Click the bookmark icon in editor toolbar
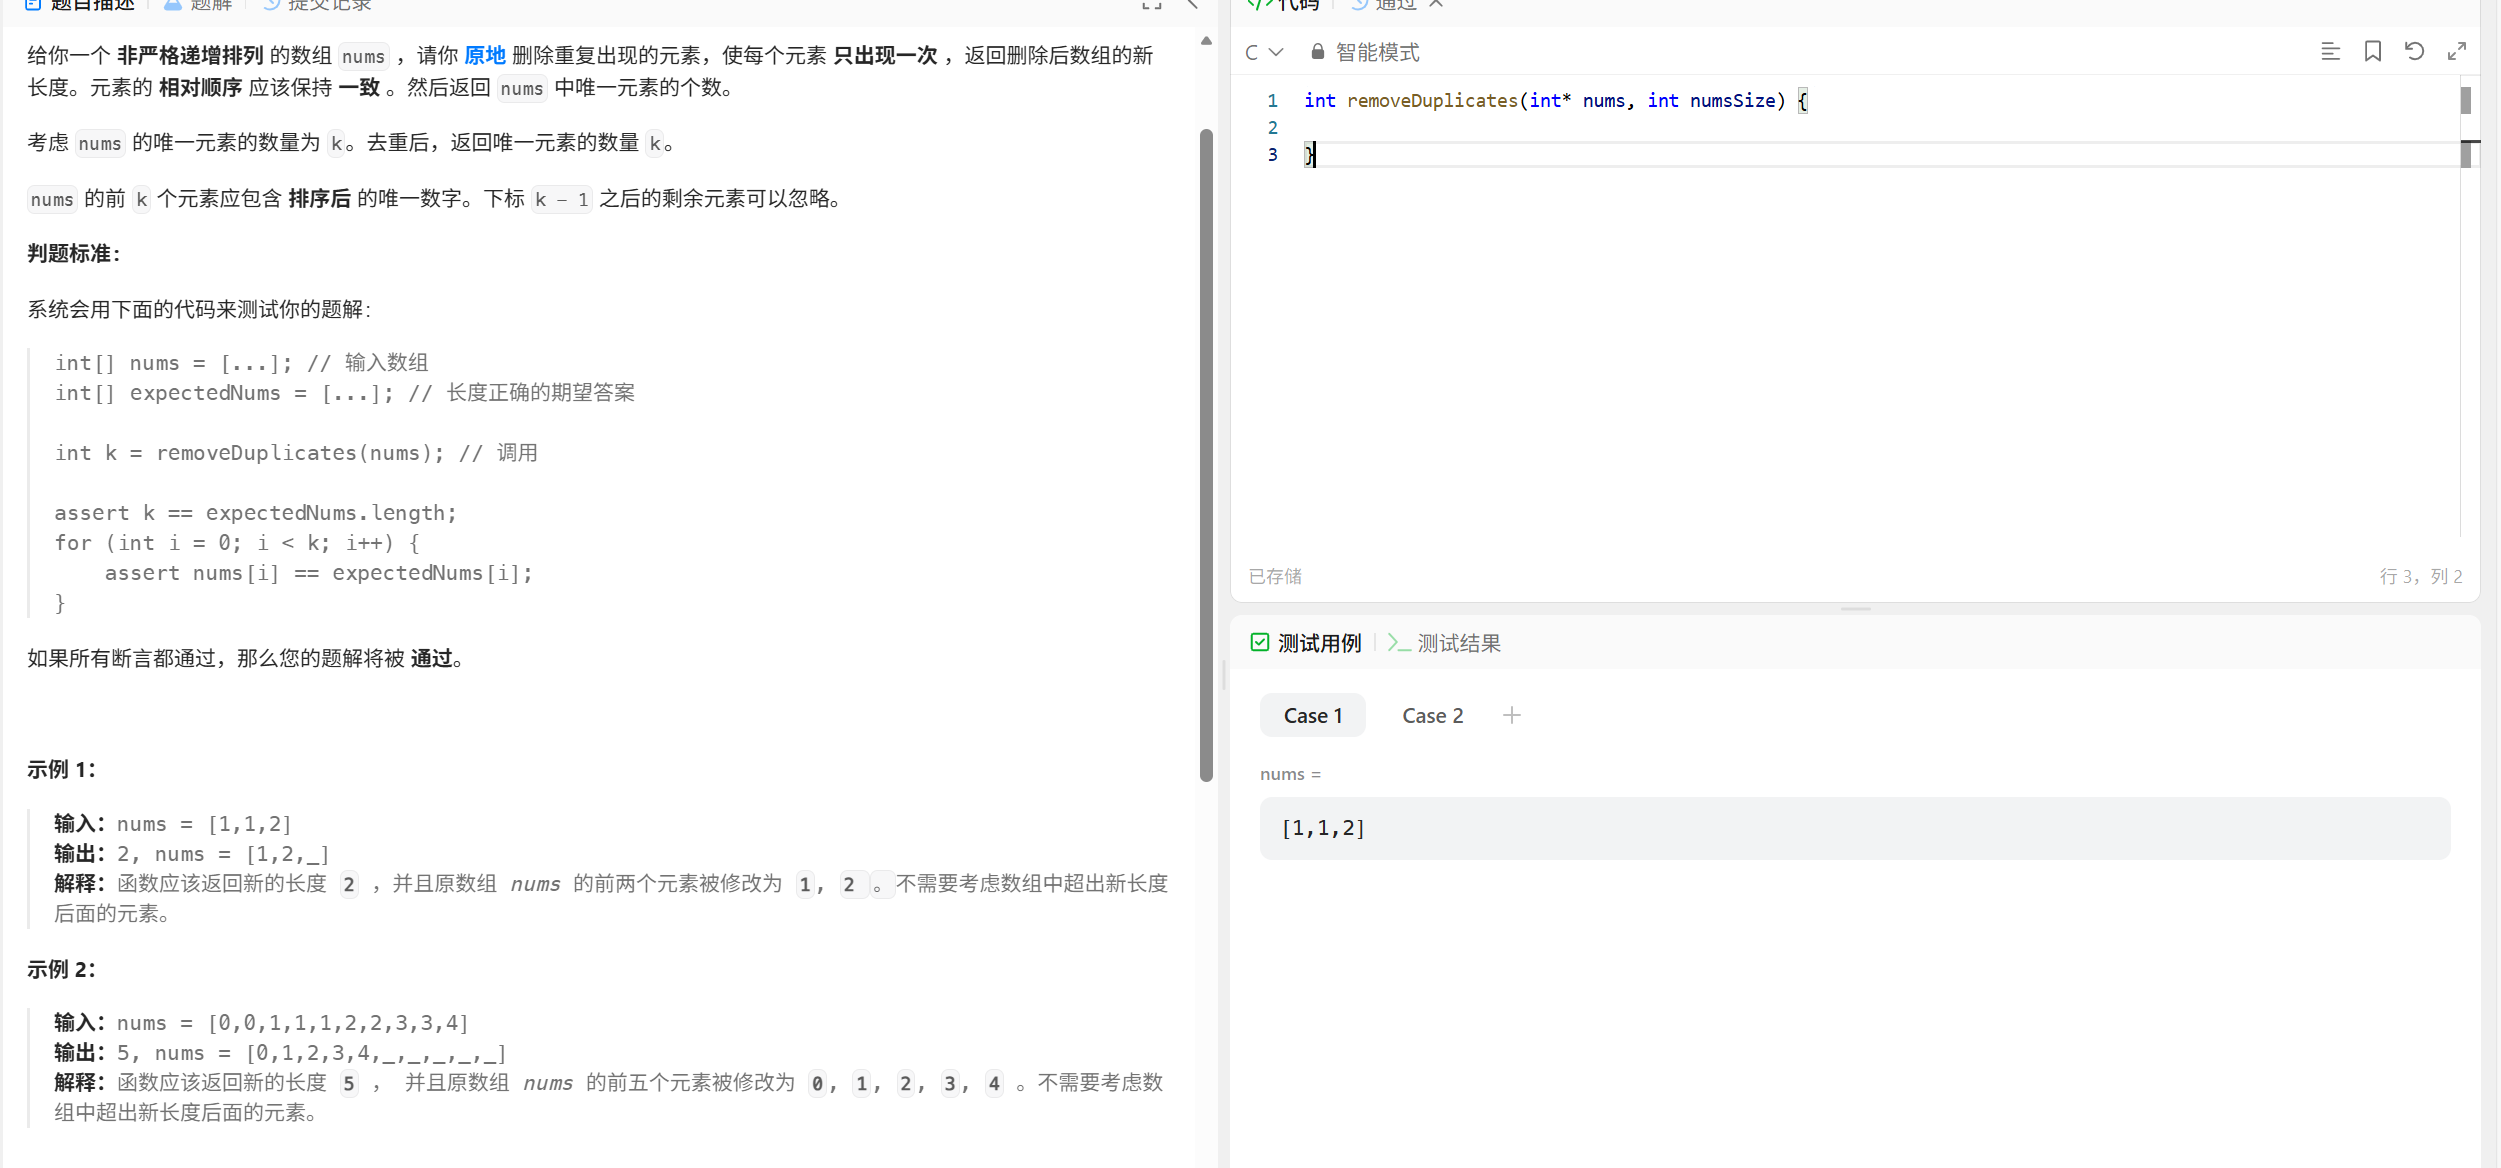The width and height of the screenshot is (2501, 1168). click(2372, 52)
